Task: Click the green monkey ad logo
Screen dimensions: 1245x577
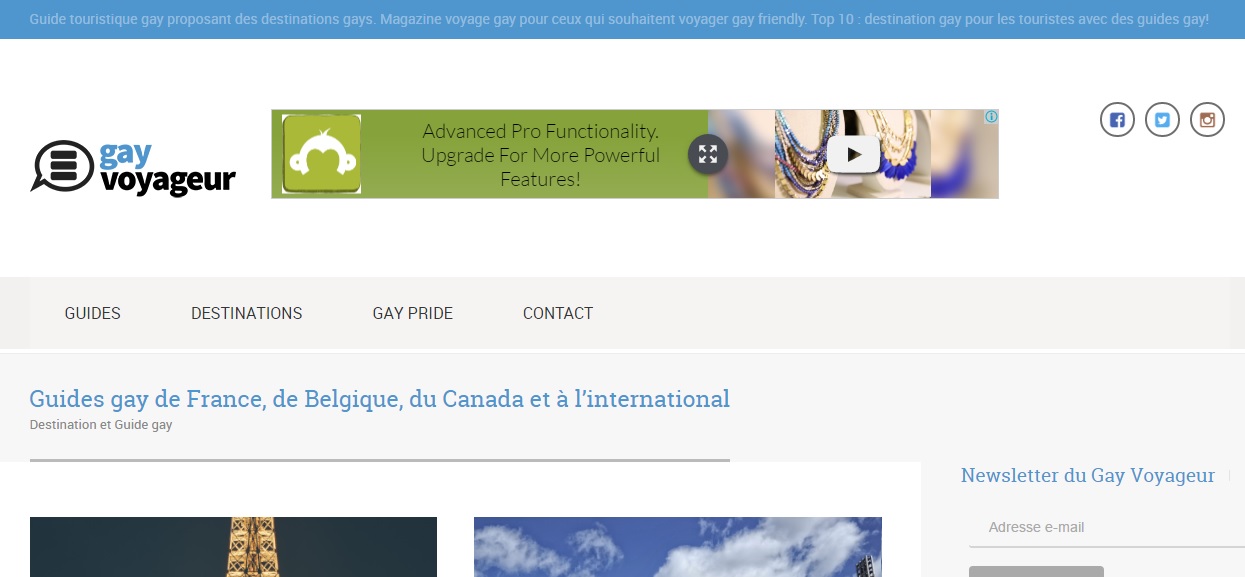Action: point(321,154)
